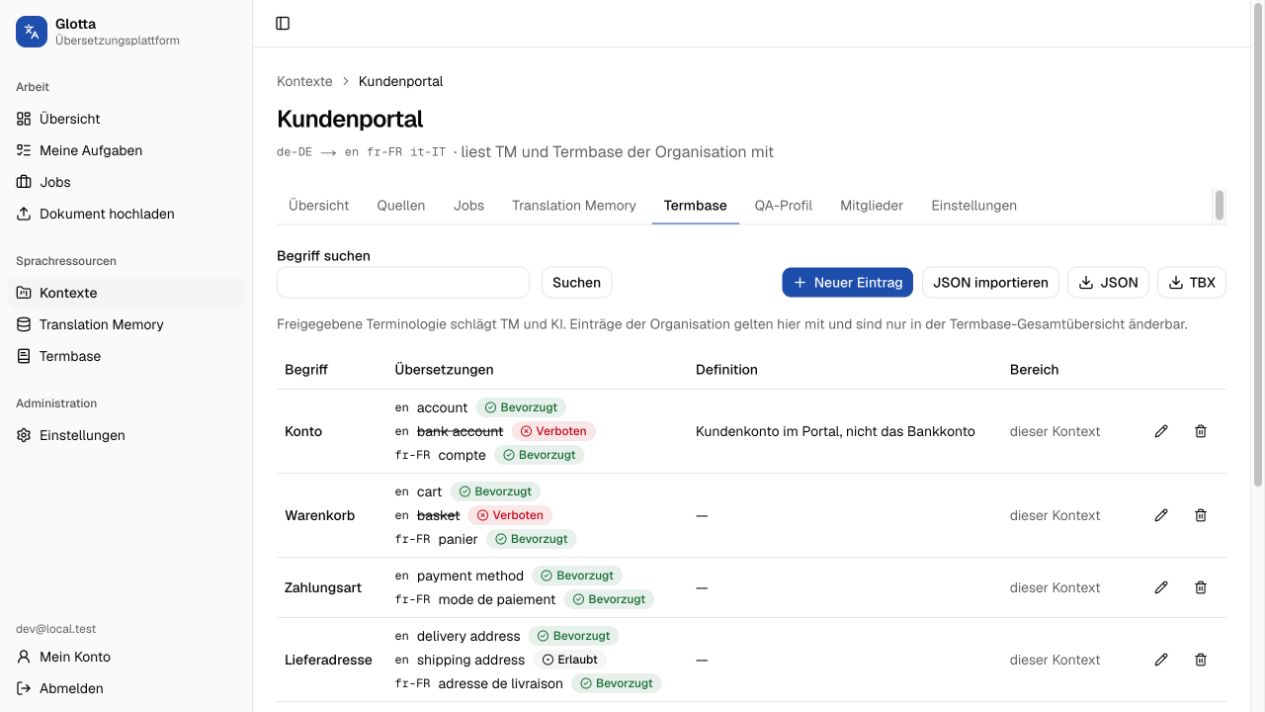
Task: Open Mein Konto in the sidebar
Action: (126, 657)
